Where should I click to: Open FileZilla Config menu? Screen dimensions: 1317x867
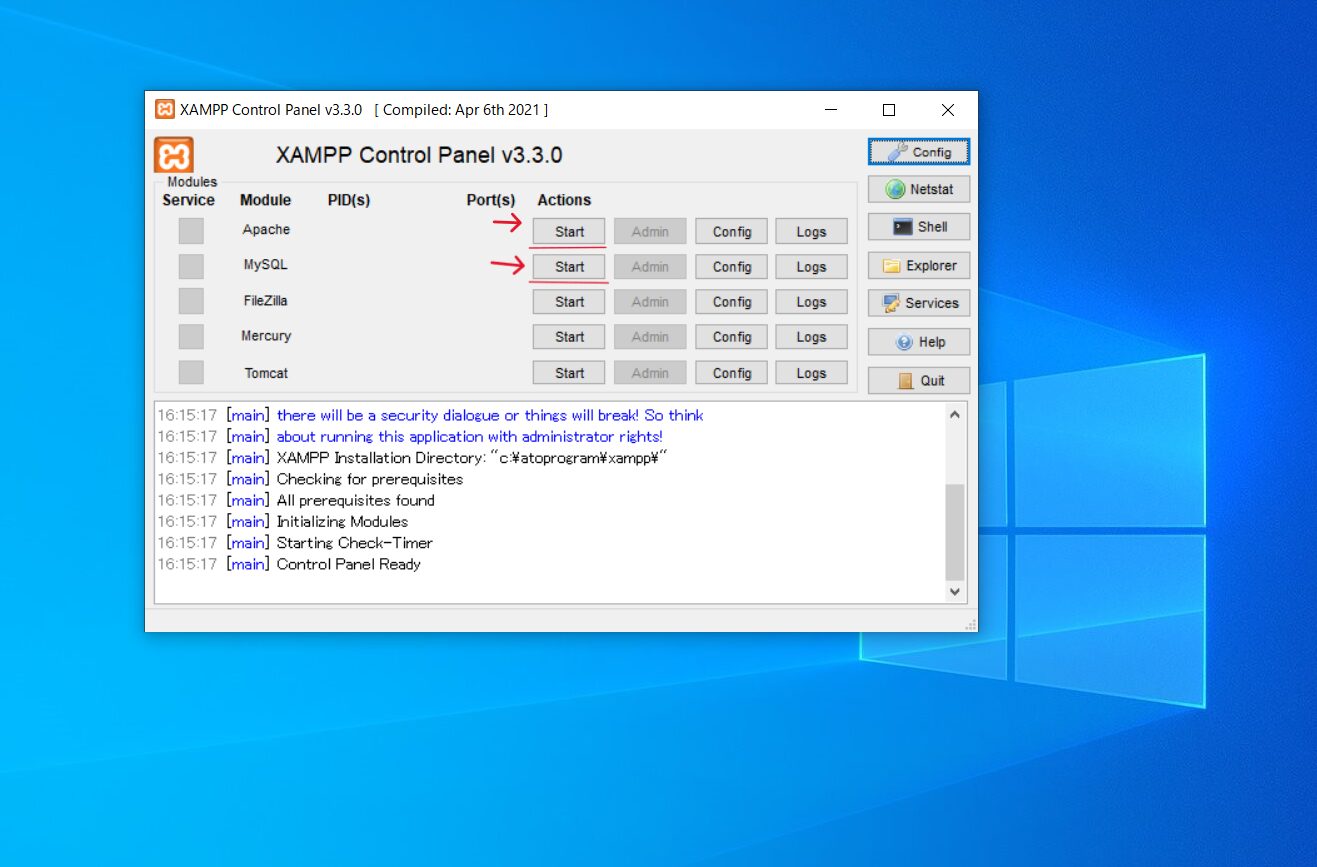pos(732,302)
